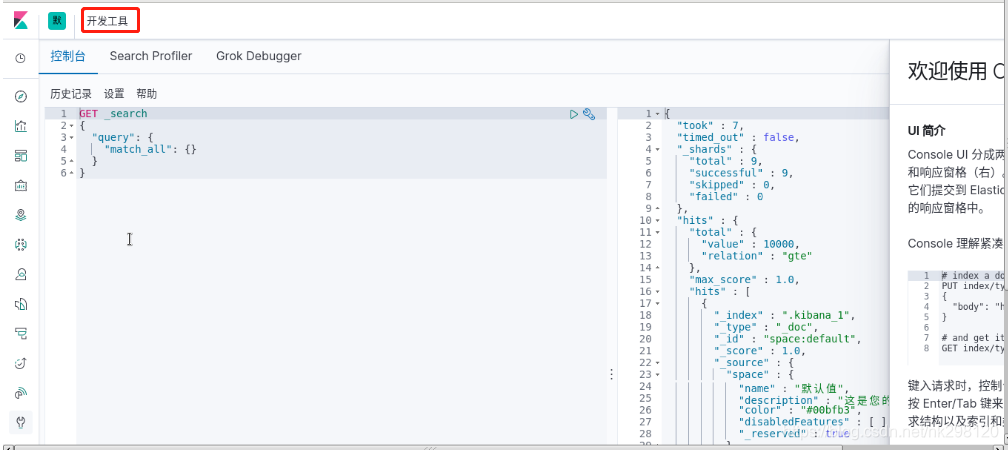Open the space selector avatar 默
Screen dimensions: 1008x450
point(57,21)
